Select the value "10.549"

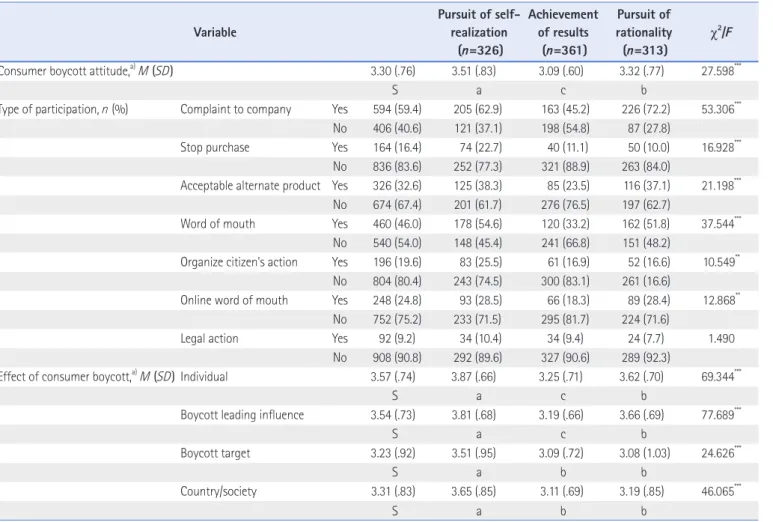click(x=719, y=262)
